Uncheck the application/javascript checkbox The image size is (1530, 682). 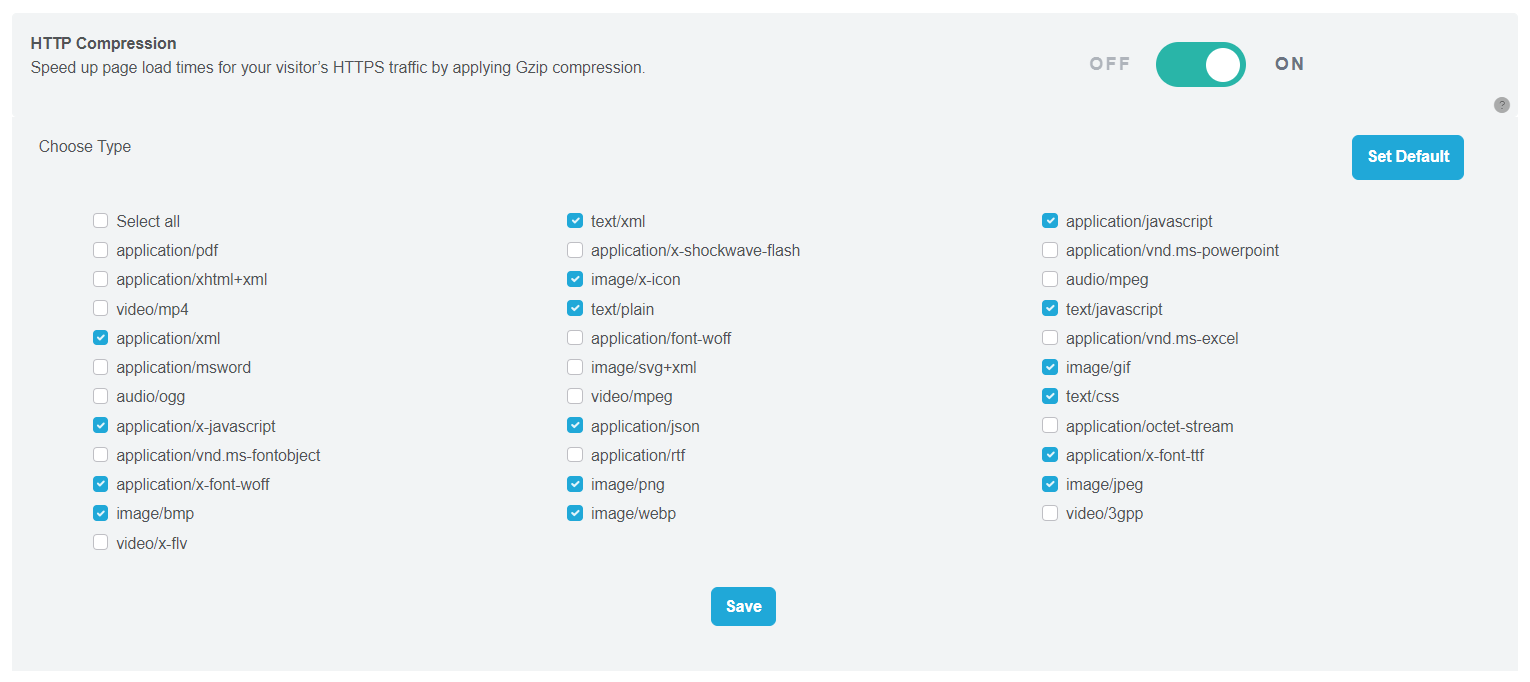tap(1050, 221)
